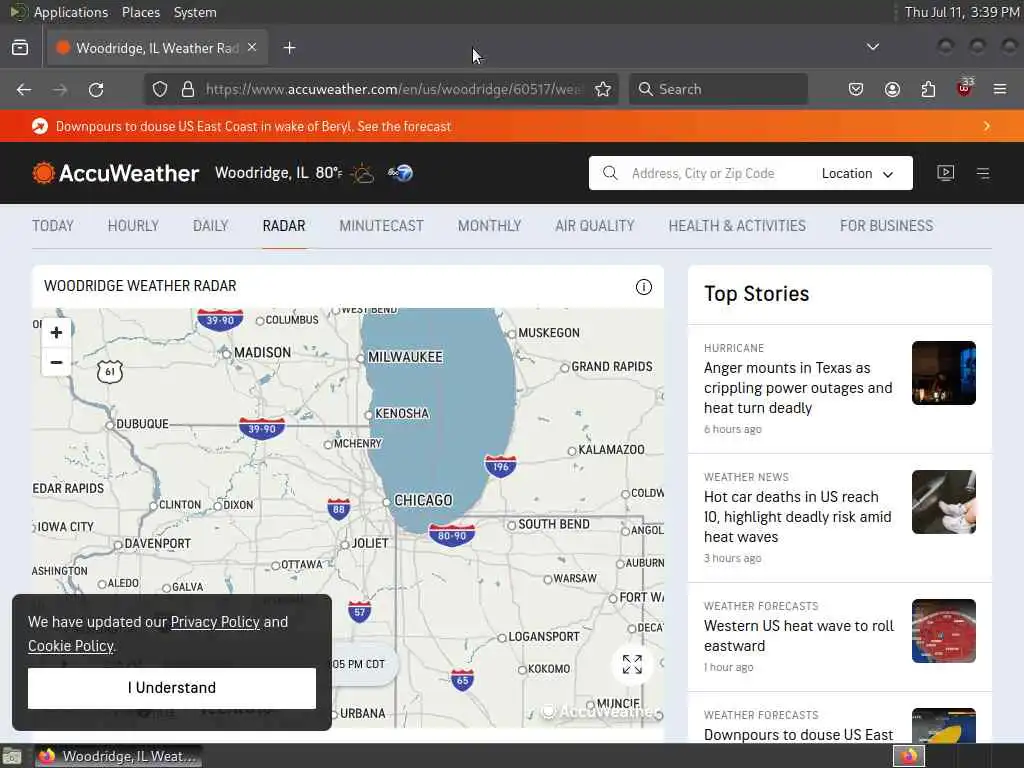The image size is (1024, 768).
Task: Click the SOUTH BEND label on the map
Action: [554, 524]
